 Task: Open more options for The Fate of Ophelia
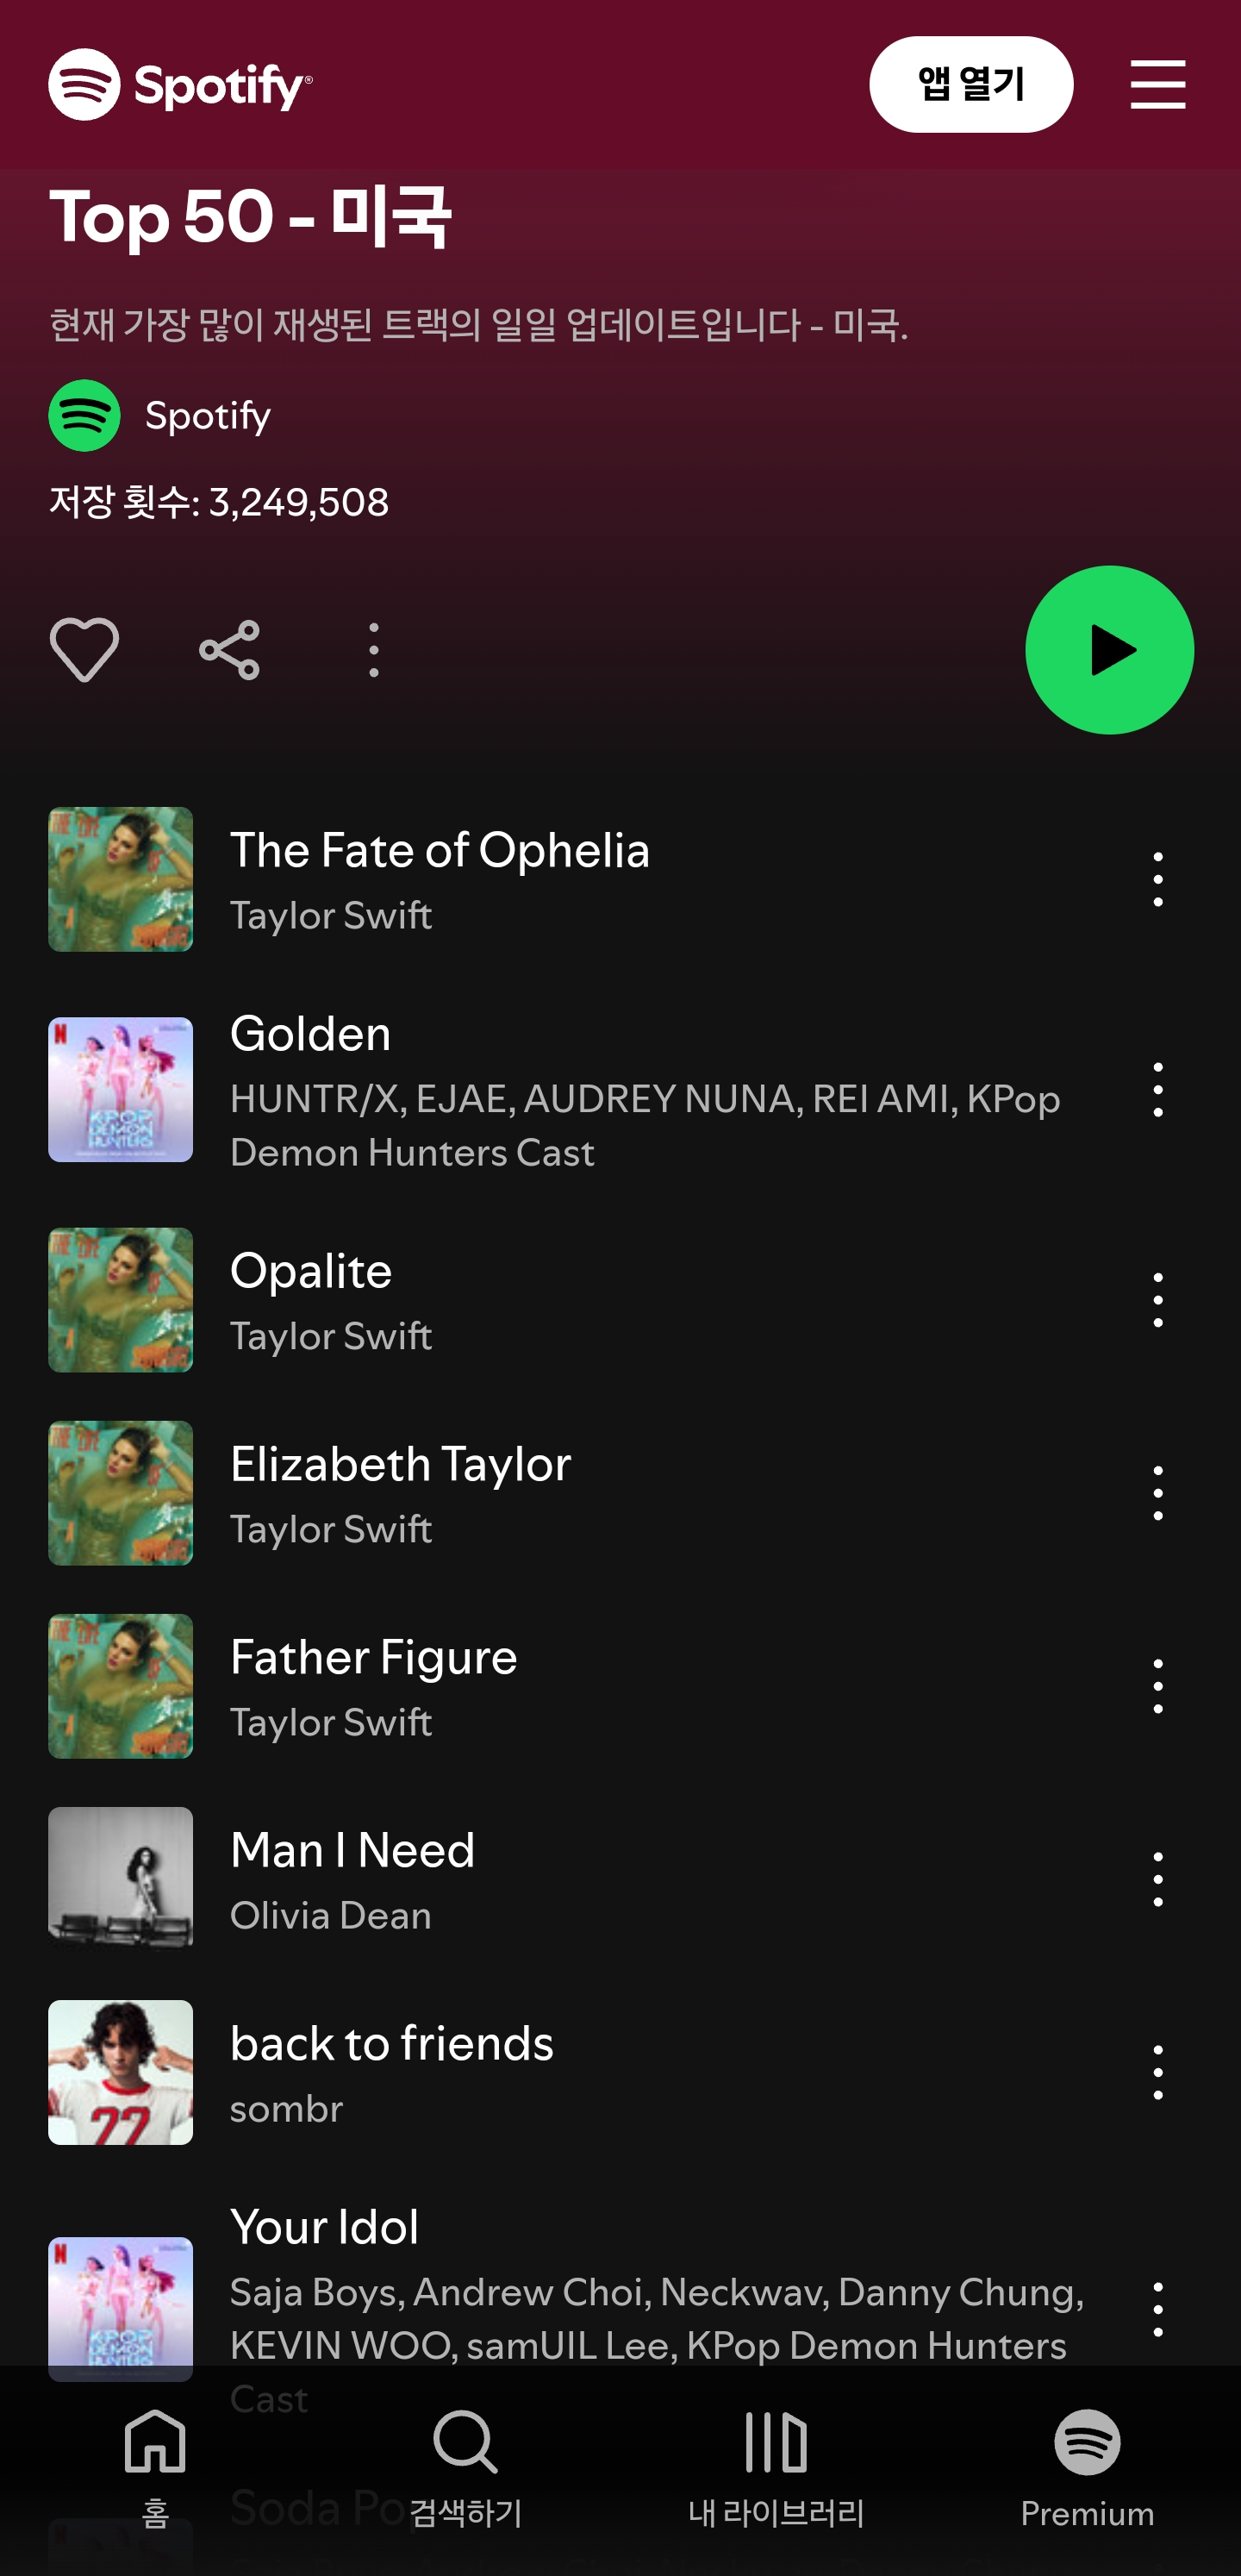point(1158,879)
